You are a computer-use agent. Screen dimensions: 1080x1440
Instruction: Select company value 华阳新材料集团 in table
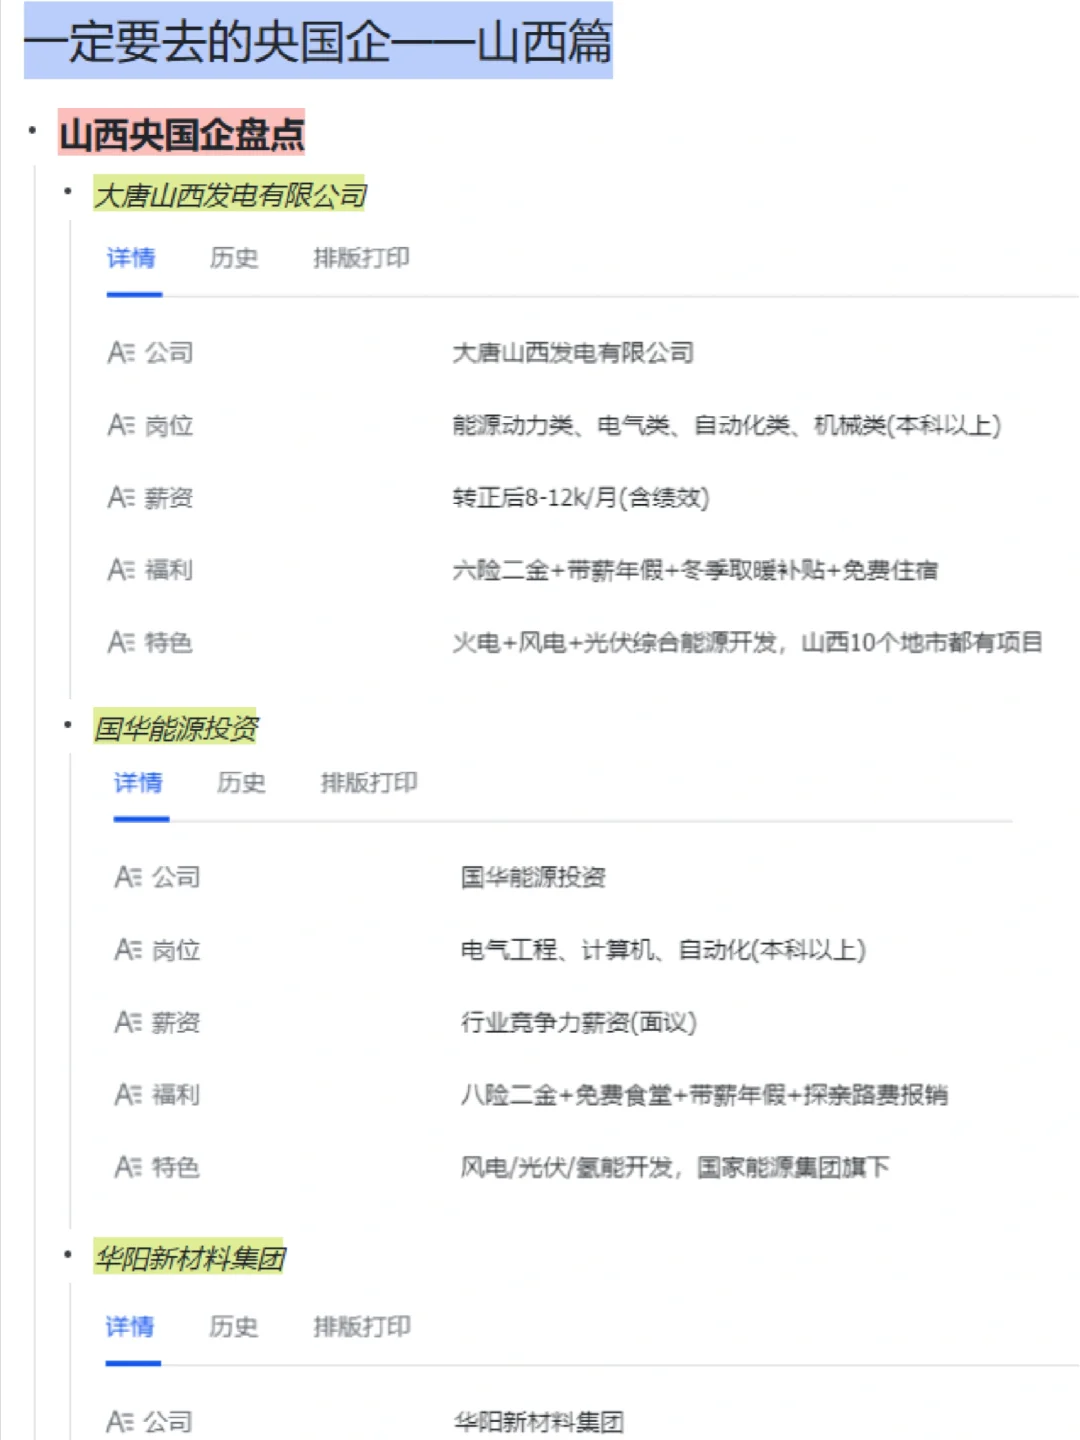pyautogui.click(x=538, y=1422)
